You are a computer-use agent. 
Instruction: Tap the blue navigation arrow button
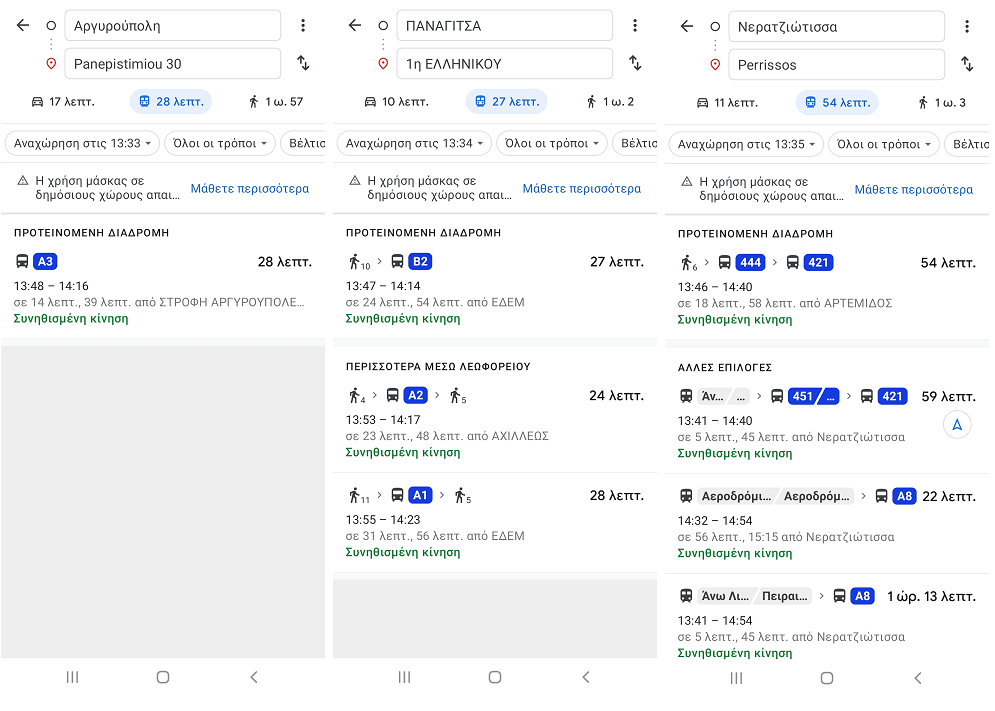957,425
